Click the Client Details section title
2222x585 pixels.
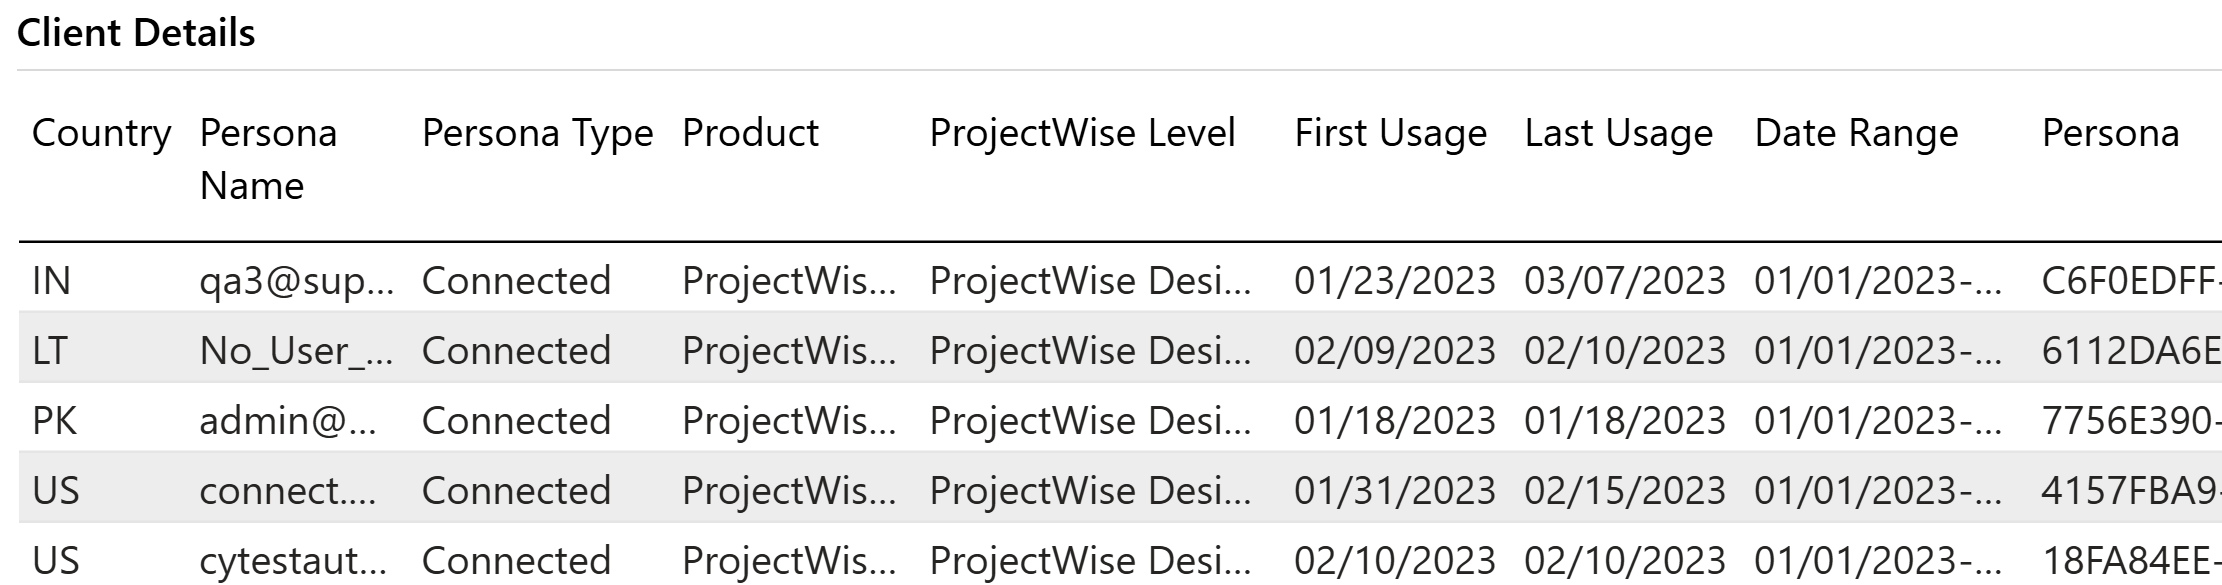136,33
